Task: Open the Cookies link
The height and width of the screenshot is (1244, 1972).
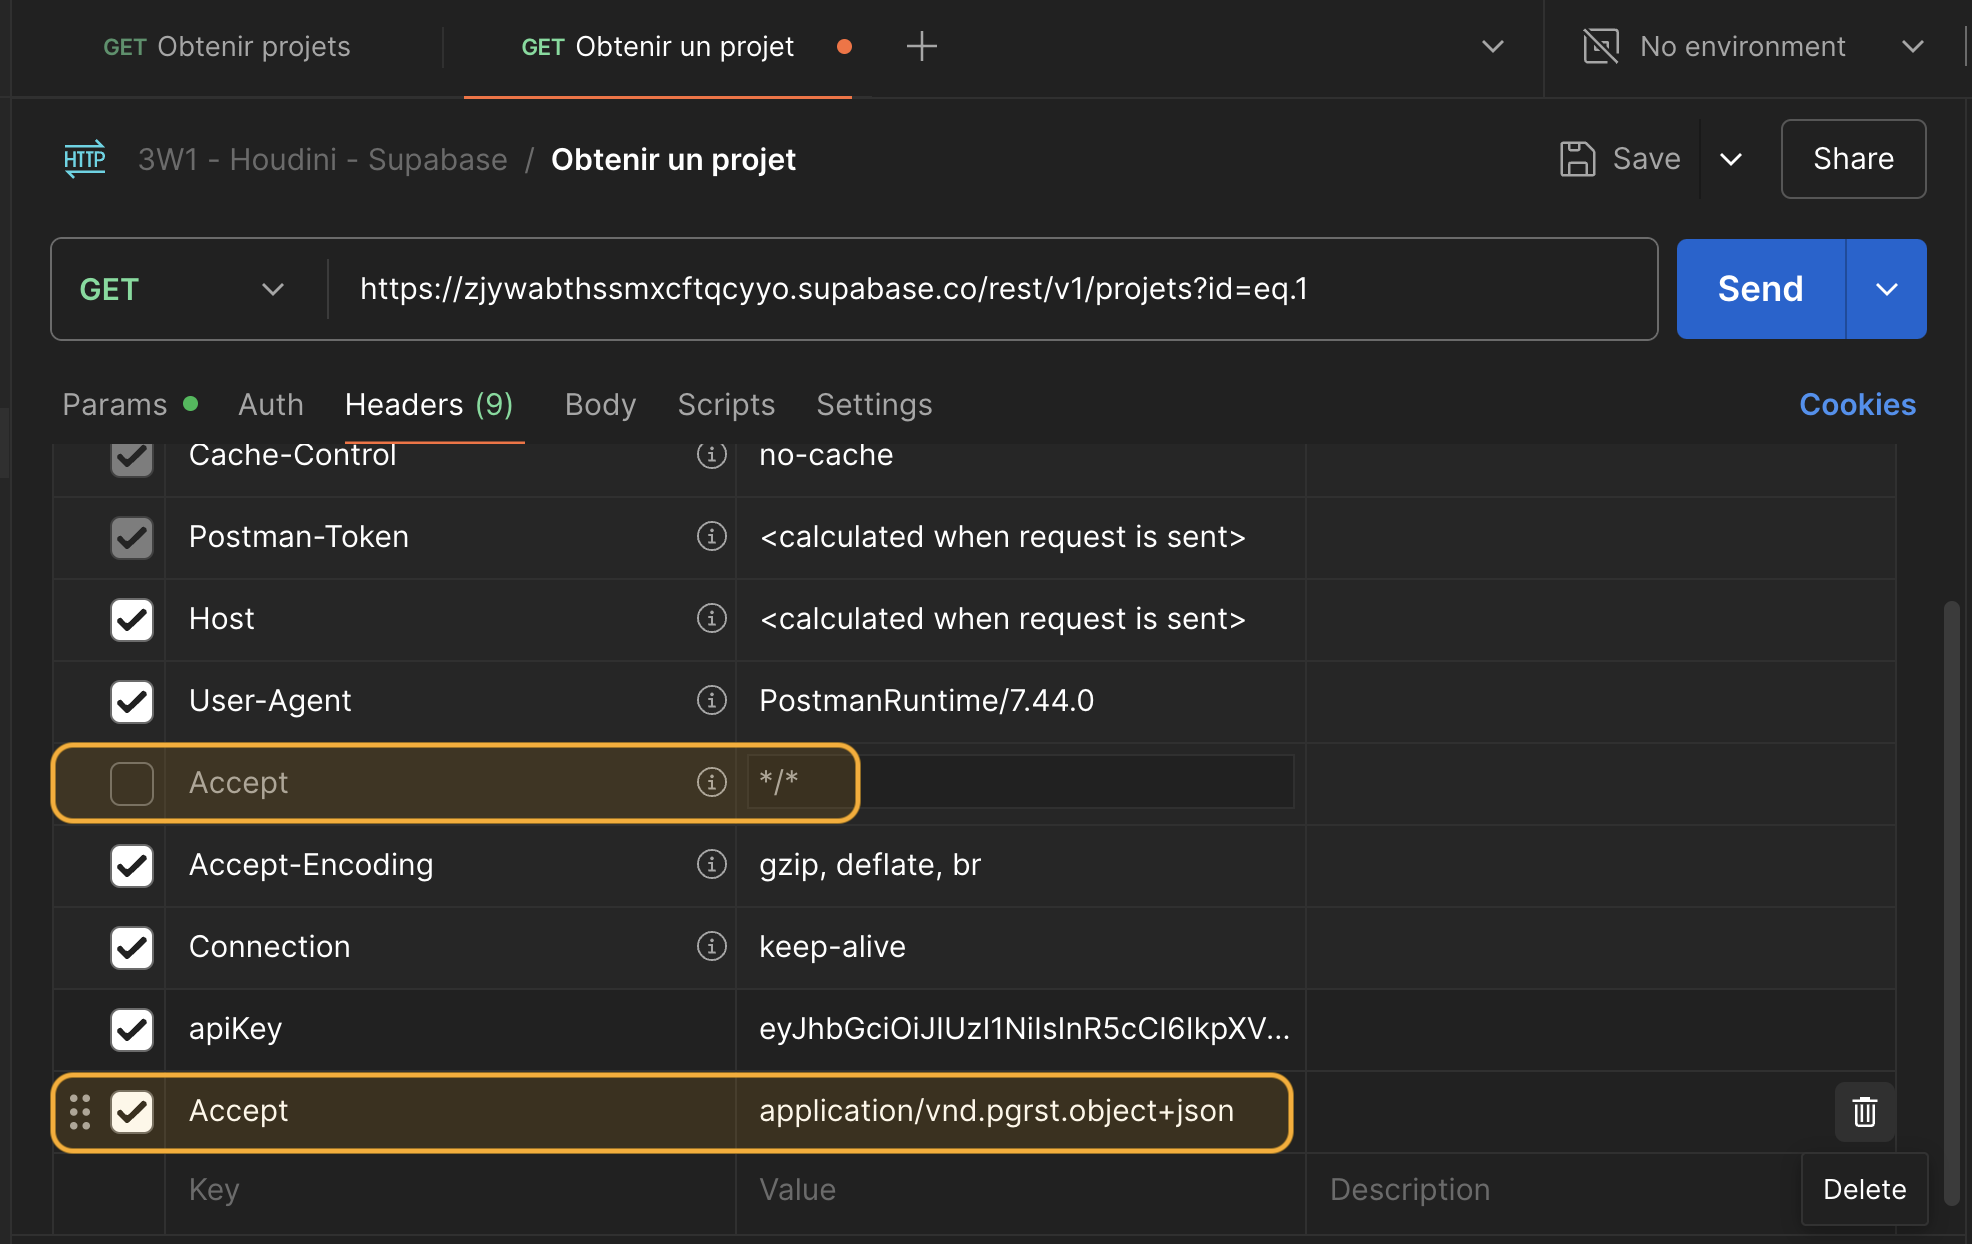Action: [1857, 404]
